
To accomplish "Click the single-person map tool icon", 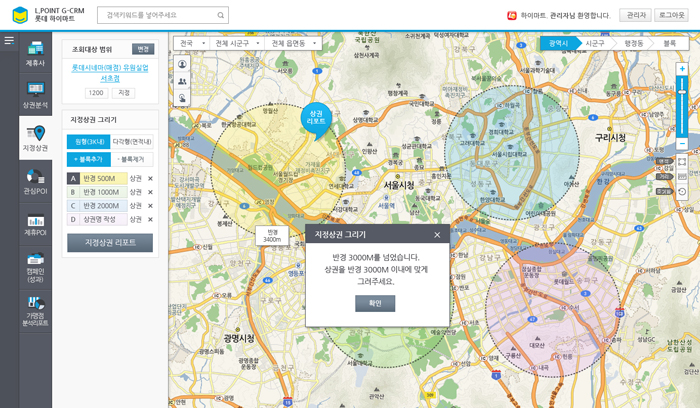I will [182, 64].
